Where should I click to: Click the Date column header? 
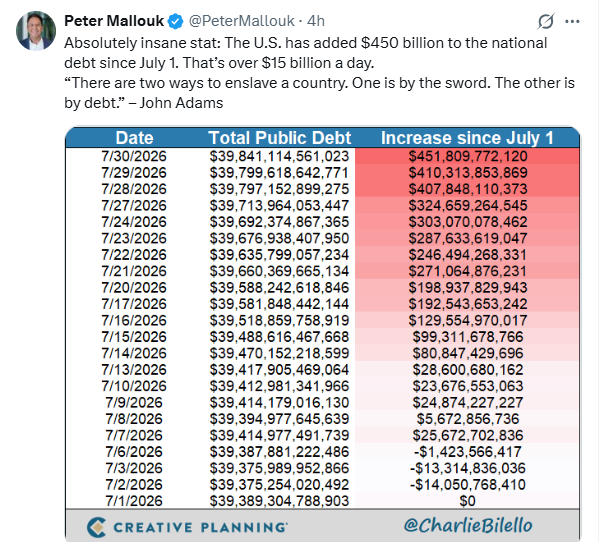pos(134,138)
